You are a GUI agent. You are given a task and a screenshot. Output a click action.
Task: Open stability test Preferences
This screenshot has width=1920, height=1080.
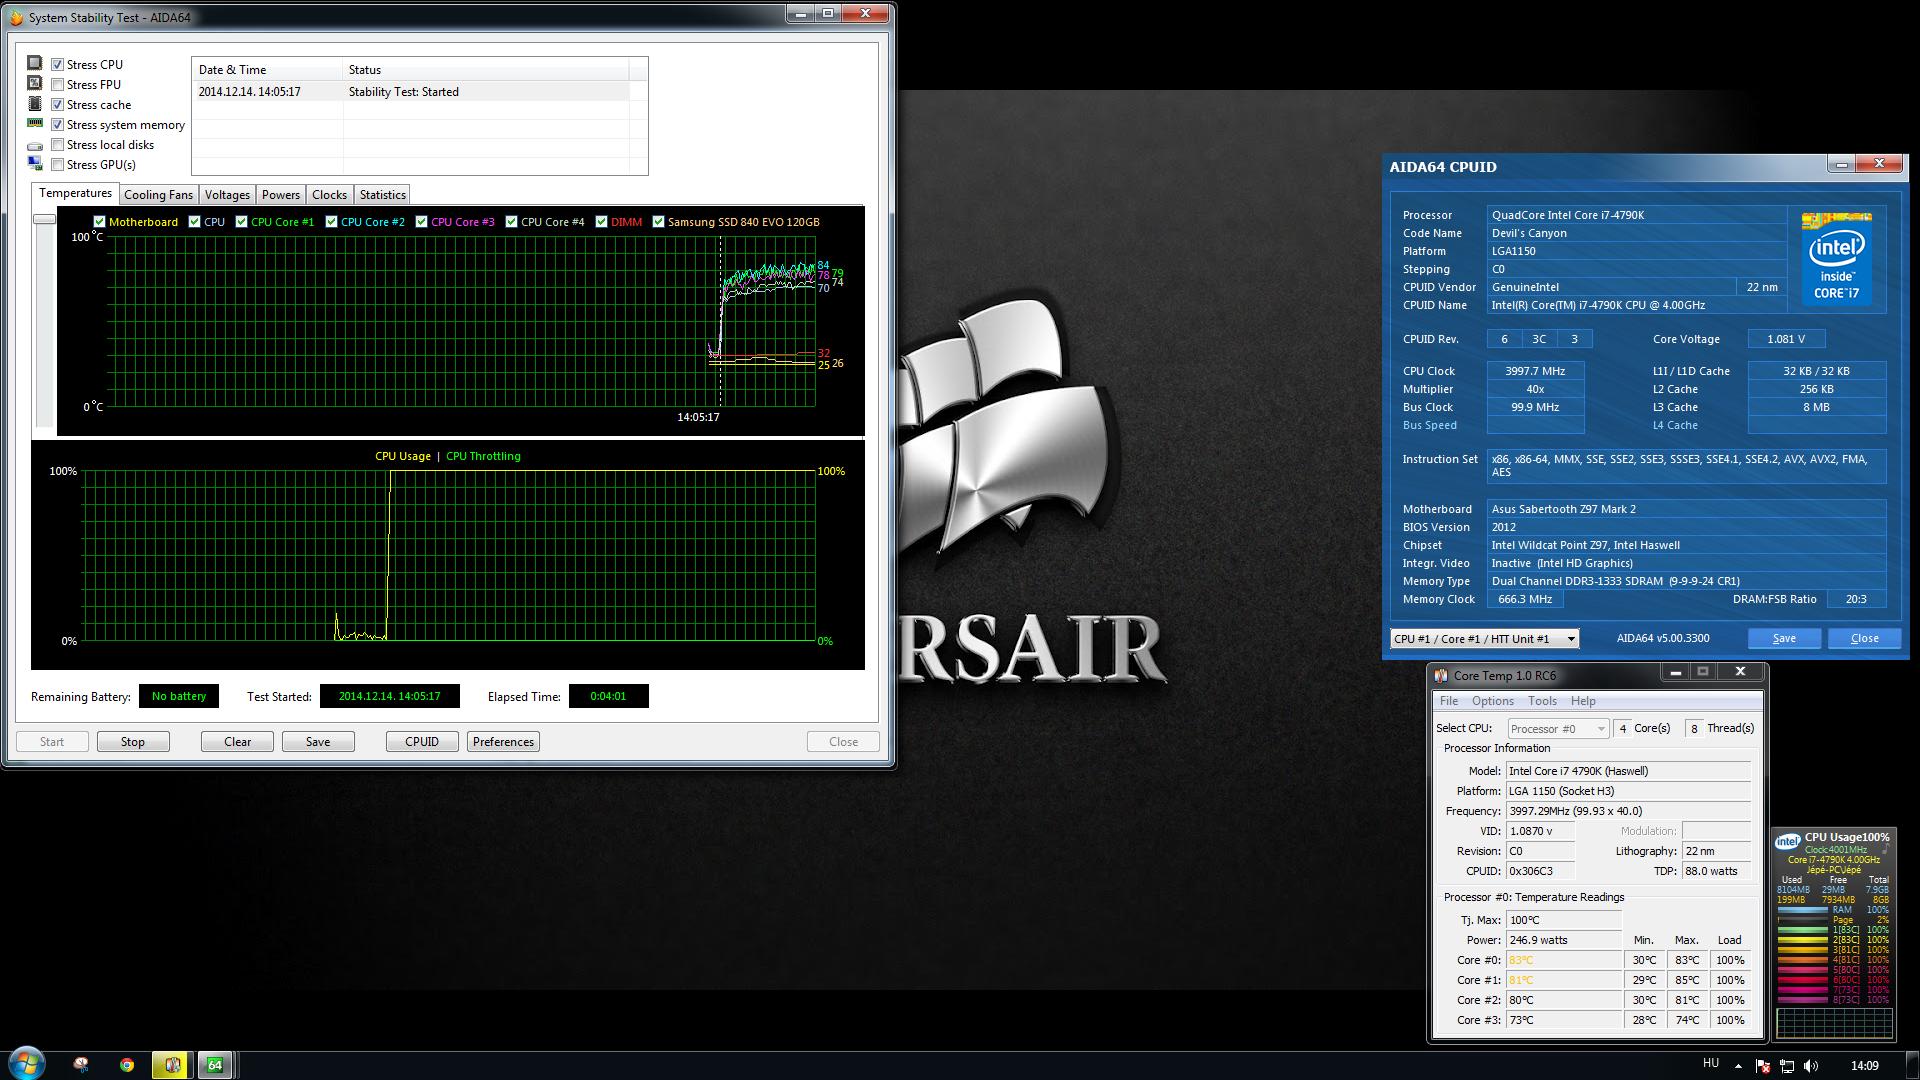pos(503,742)
